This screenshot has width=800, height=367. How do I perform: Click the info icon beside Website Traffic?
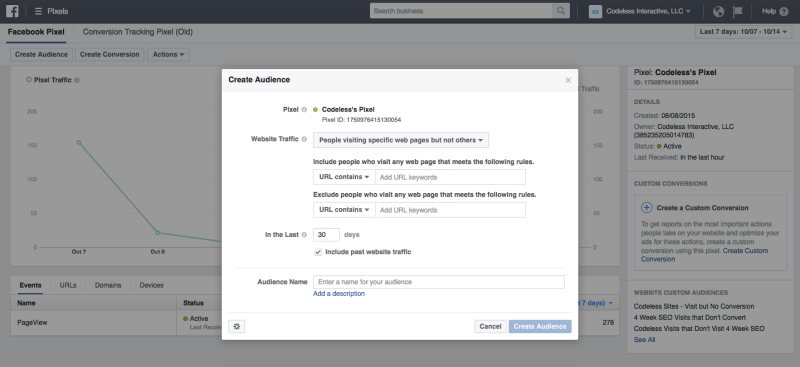pos(304,139)
